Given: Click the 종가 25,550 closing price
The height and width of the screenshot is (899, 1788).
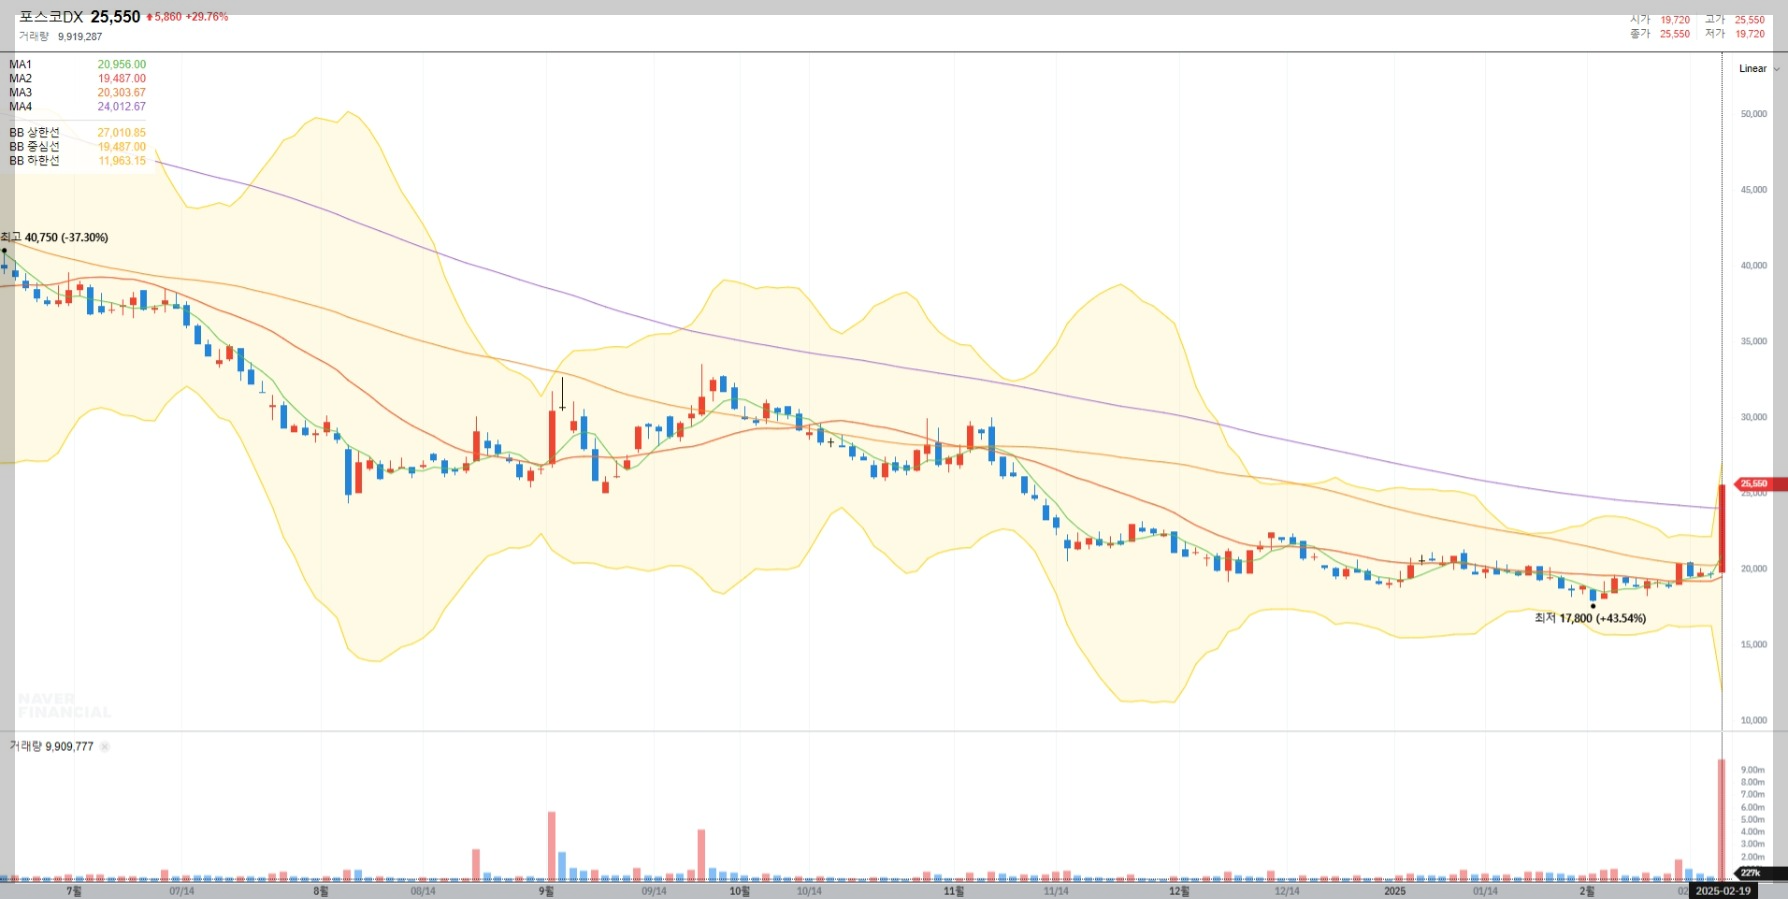Looking at the screenshot, I should click(1660, 34).
